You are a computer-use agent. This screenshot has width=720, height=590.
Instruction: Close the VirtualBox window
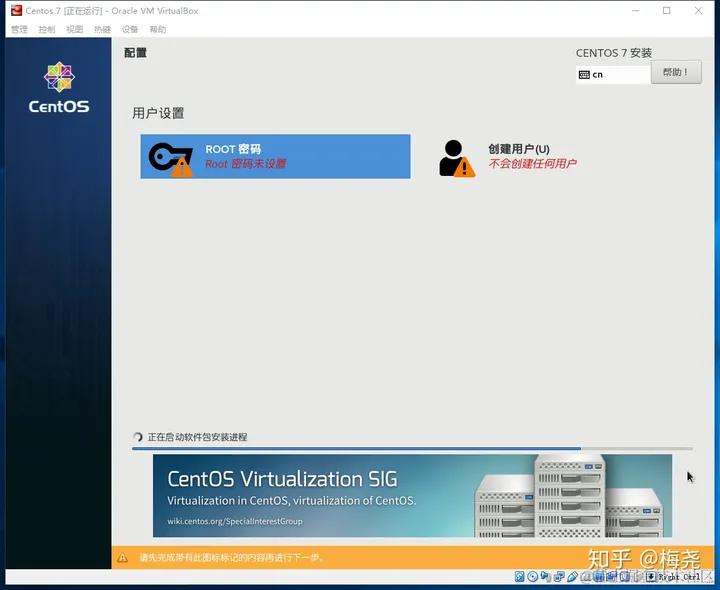698,11
